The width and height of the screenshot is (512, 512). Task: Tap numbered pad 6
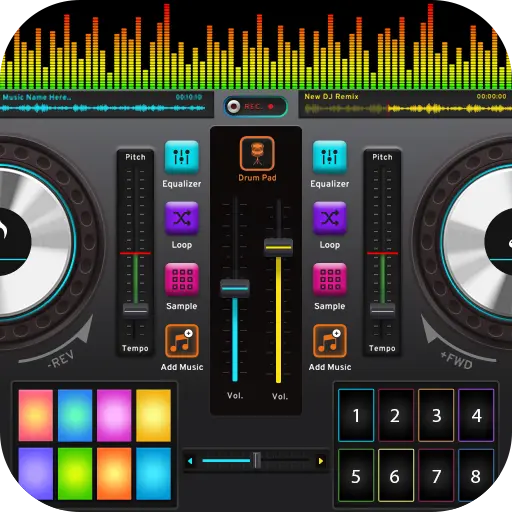(x=396, y=475)
